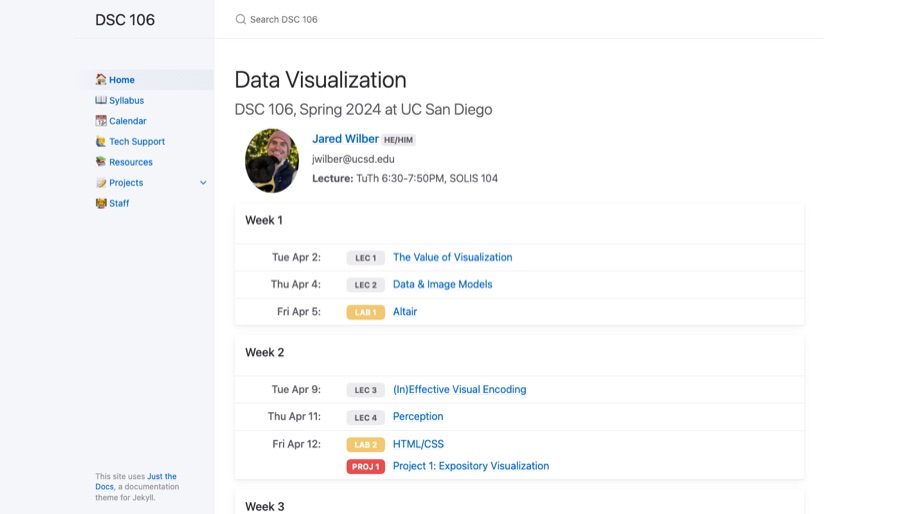The height and width of the screenshot is (514, 900).
Task: Open the Syllabus page from sidebar
Action: (126, 100)
